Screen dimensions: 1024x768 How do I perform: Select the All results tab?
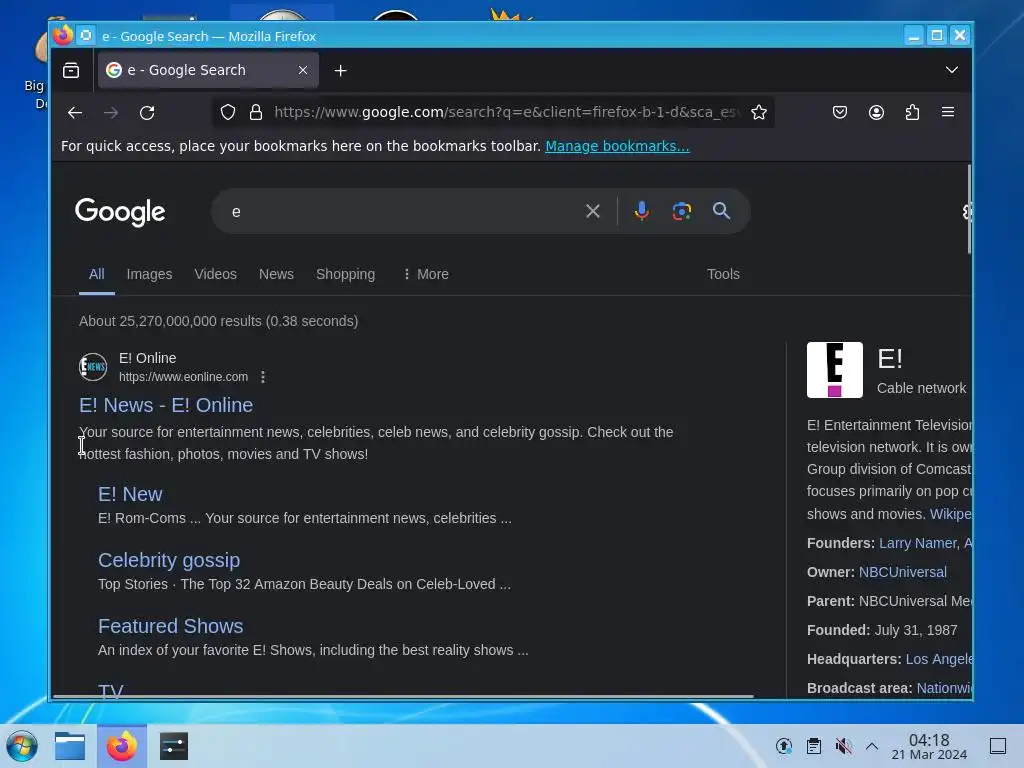point(97,274)
